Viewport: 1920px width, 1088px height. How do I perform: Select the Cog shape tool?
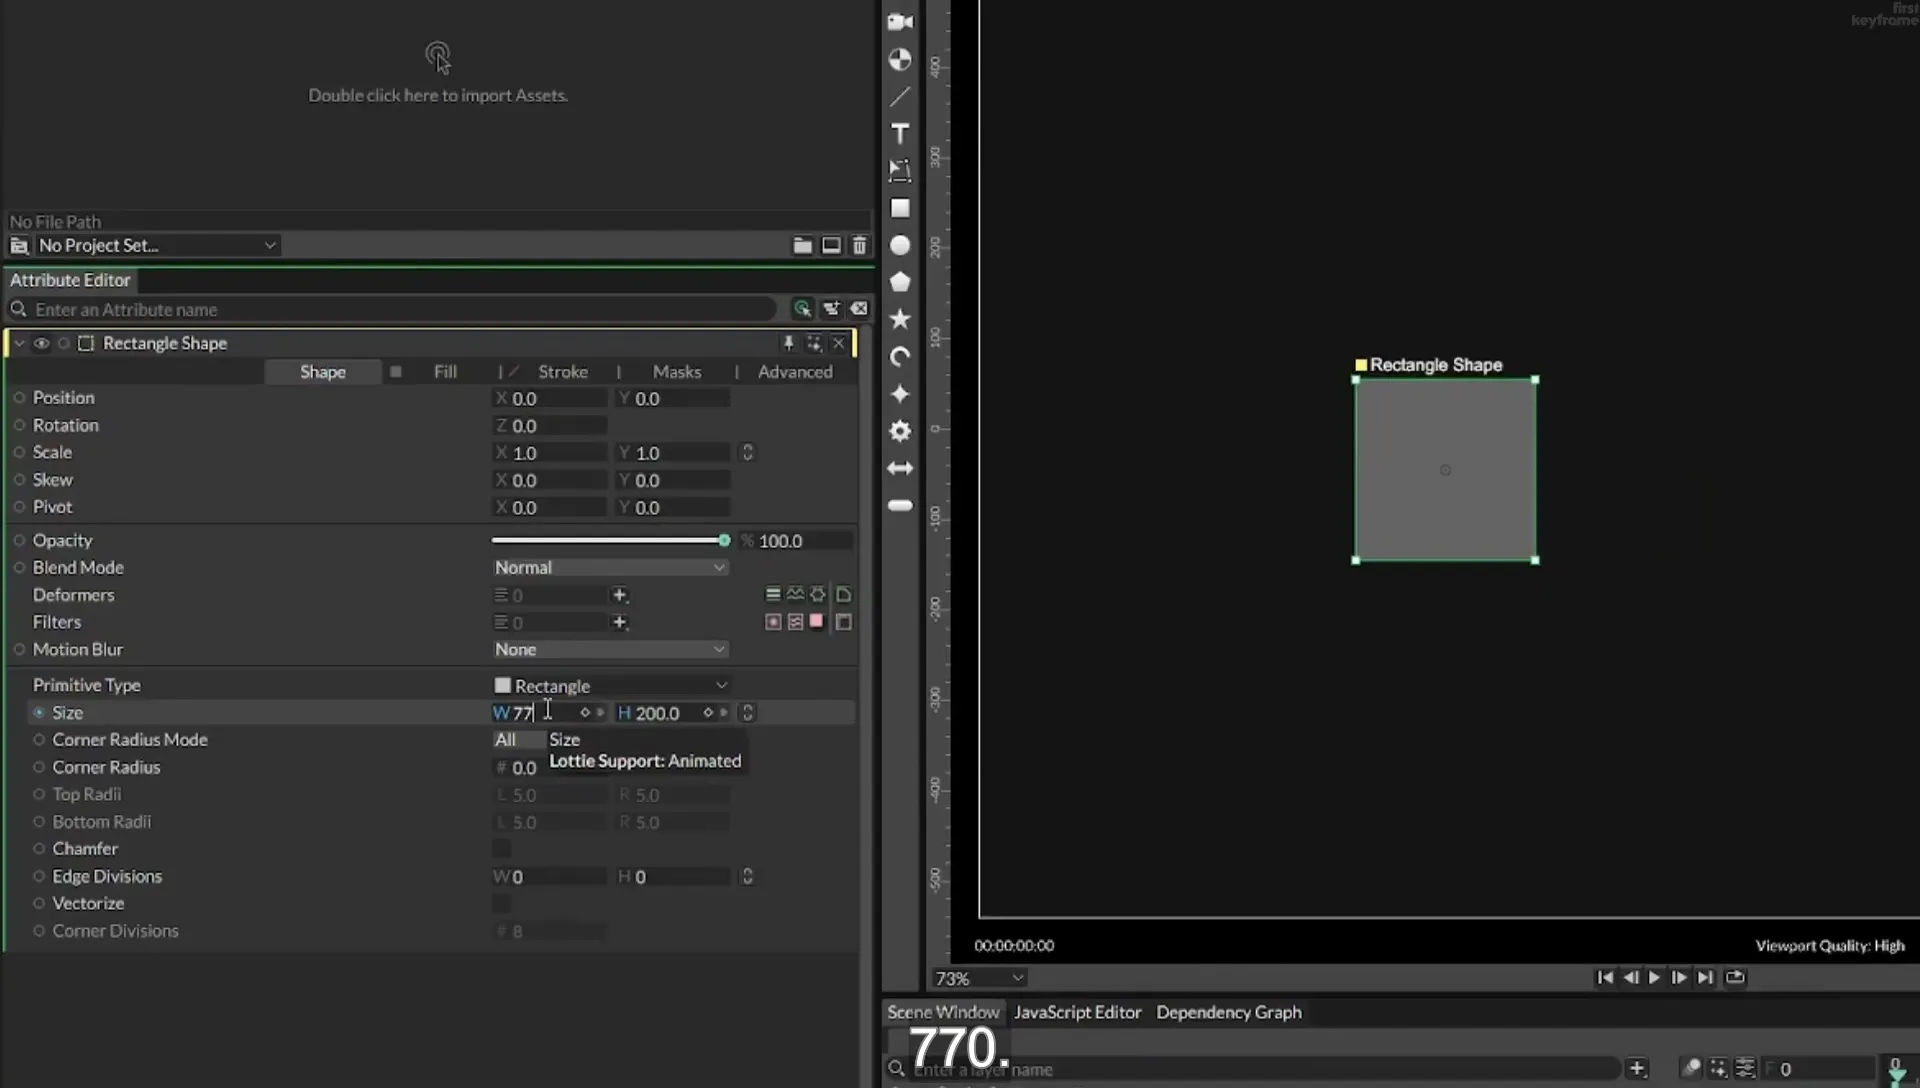900,431
